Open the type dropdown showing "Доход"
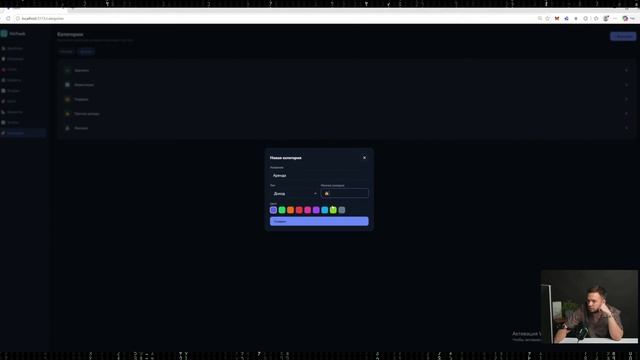Screen dimensions: 640x360 pos(294,193)
